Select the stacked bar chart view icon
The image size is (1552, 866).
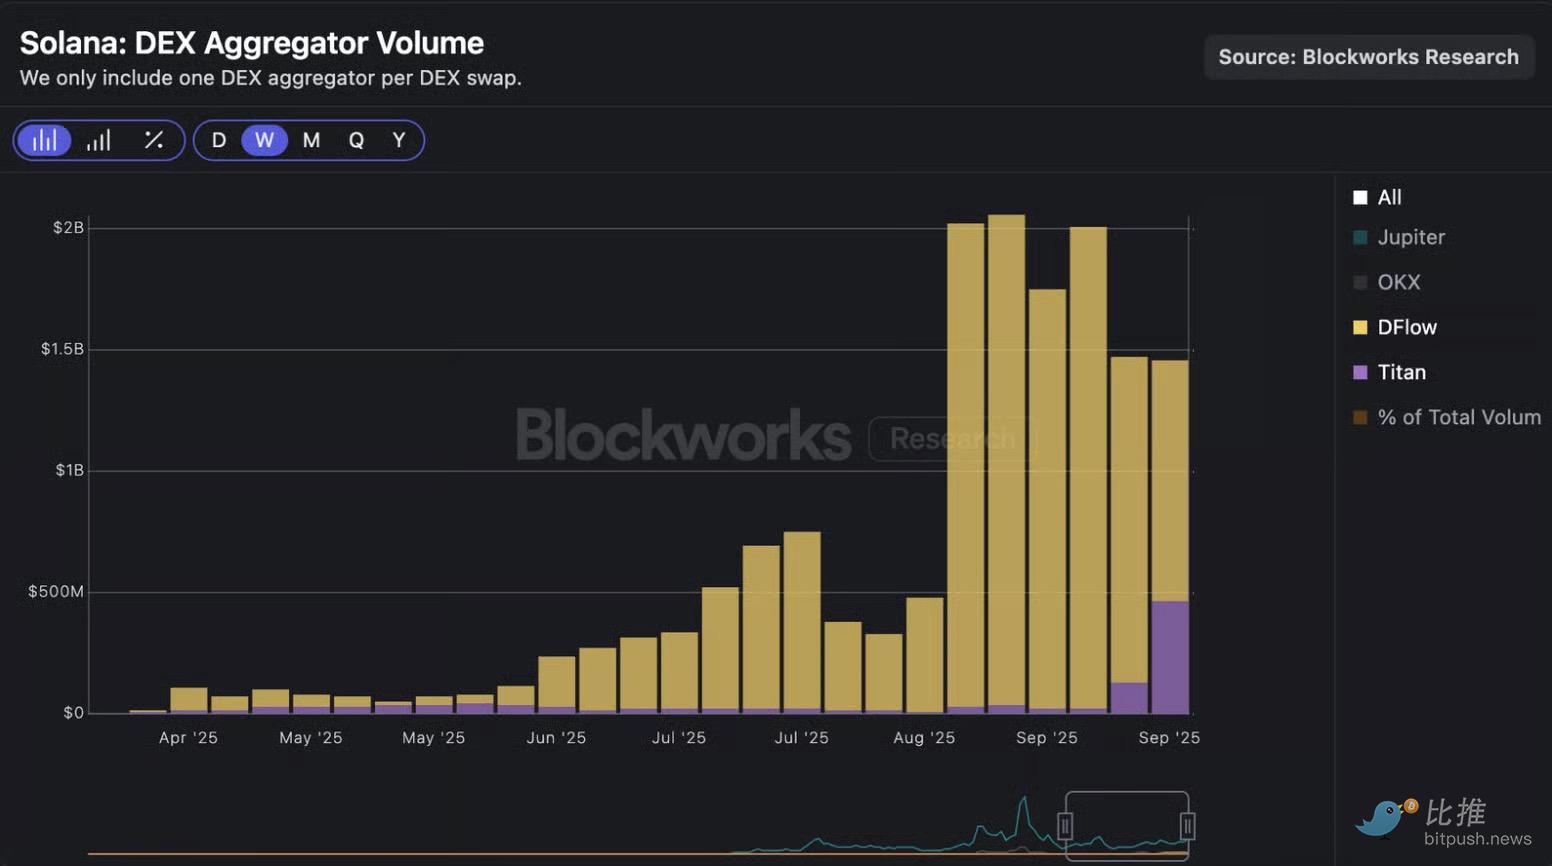tap(45, 140)
